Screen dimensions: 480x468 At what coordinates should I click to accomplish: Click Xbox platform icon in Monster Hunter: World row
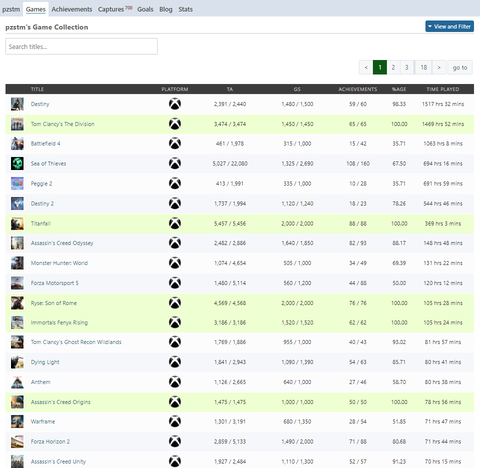coord(175,263)
